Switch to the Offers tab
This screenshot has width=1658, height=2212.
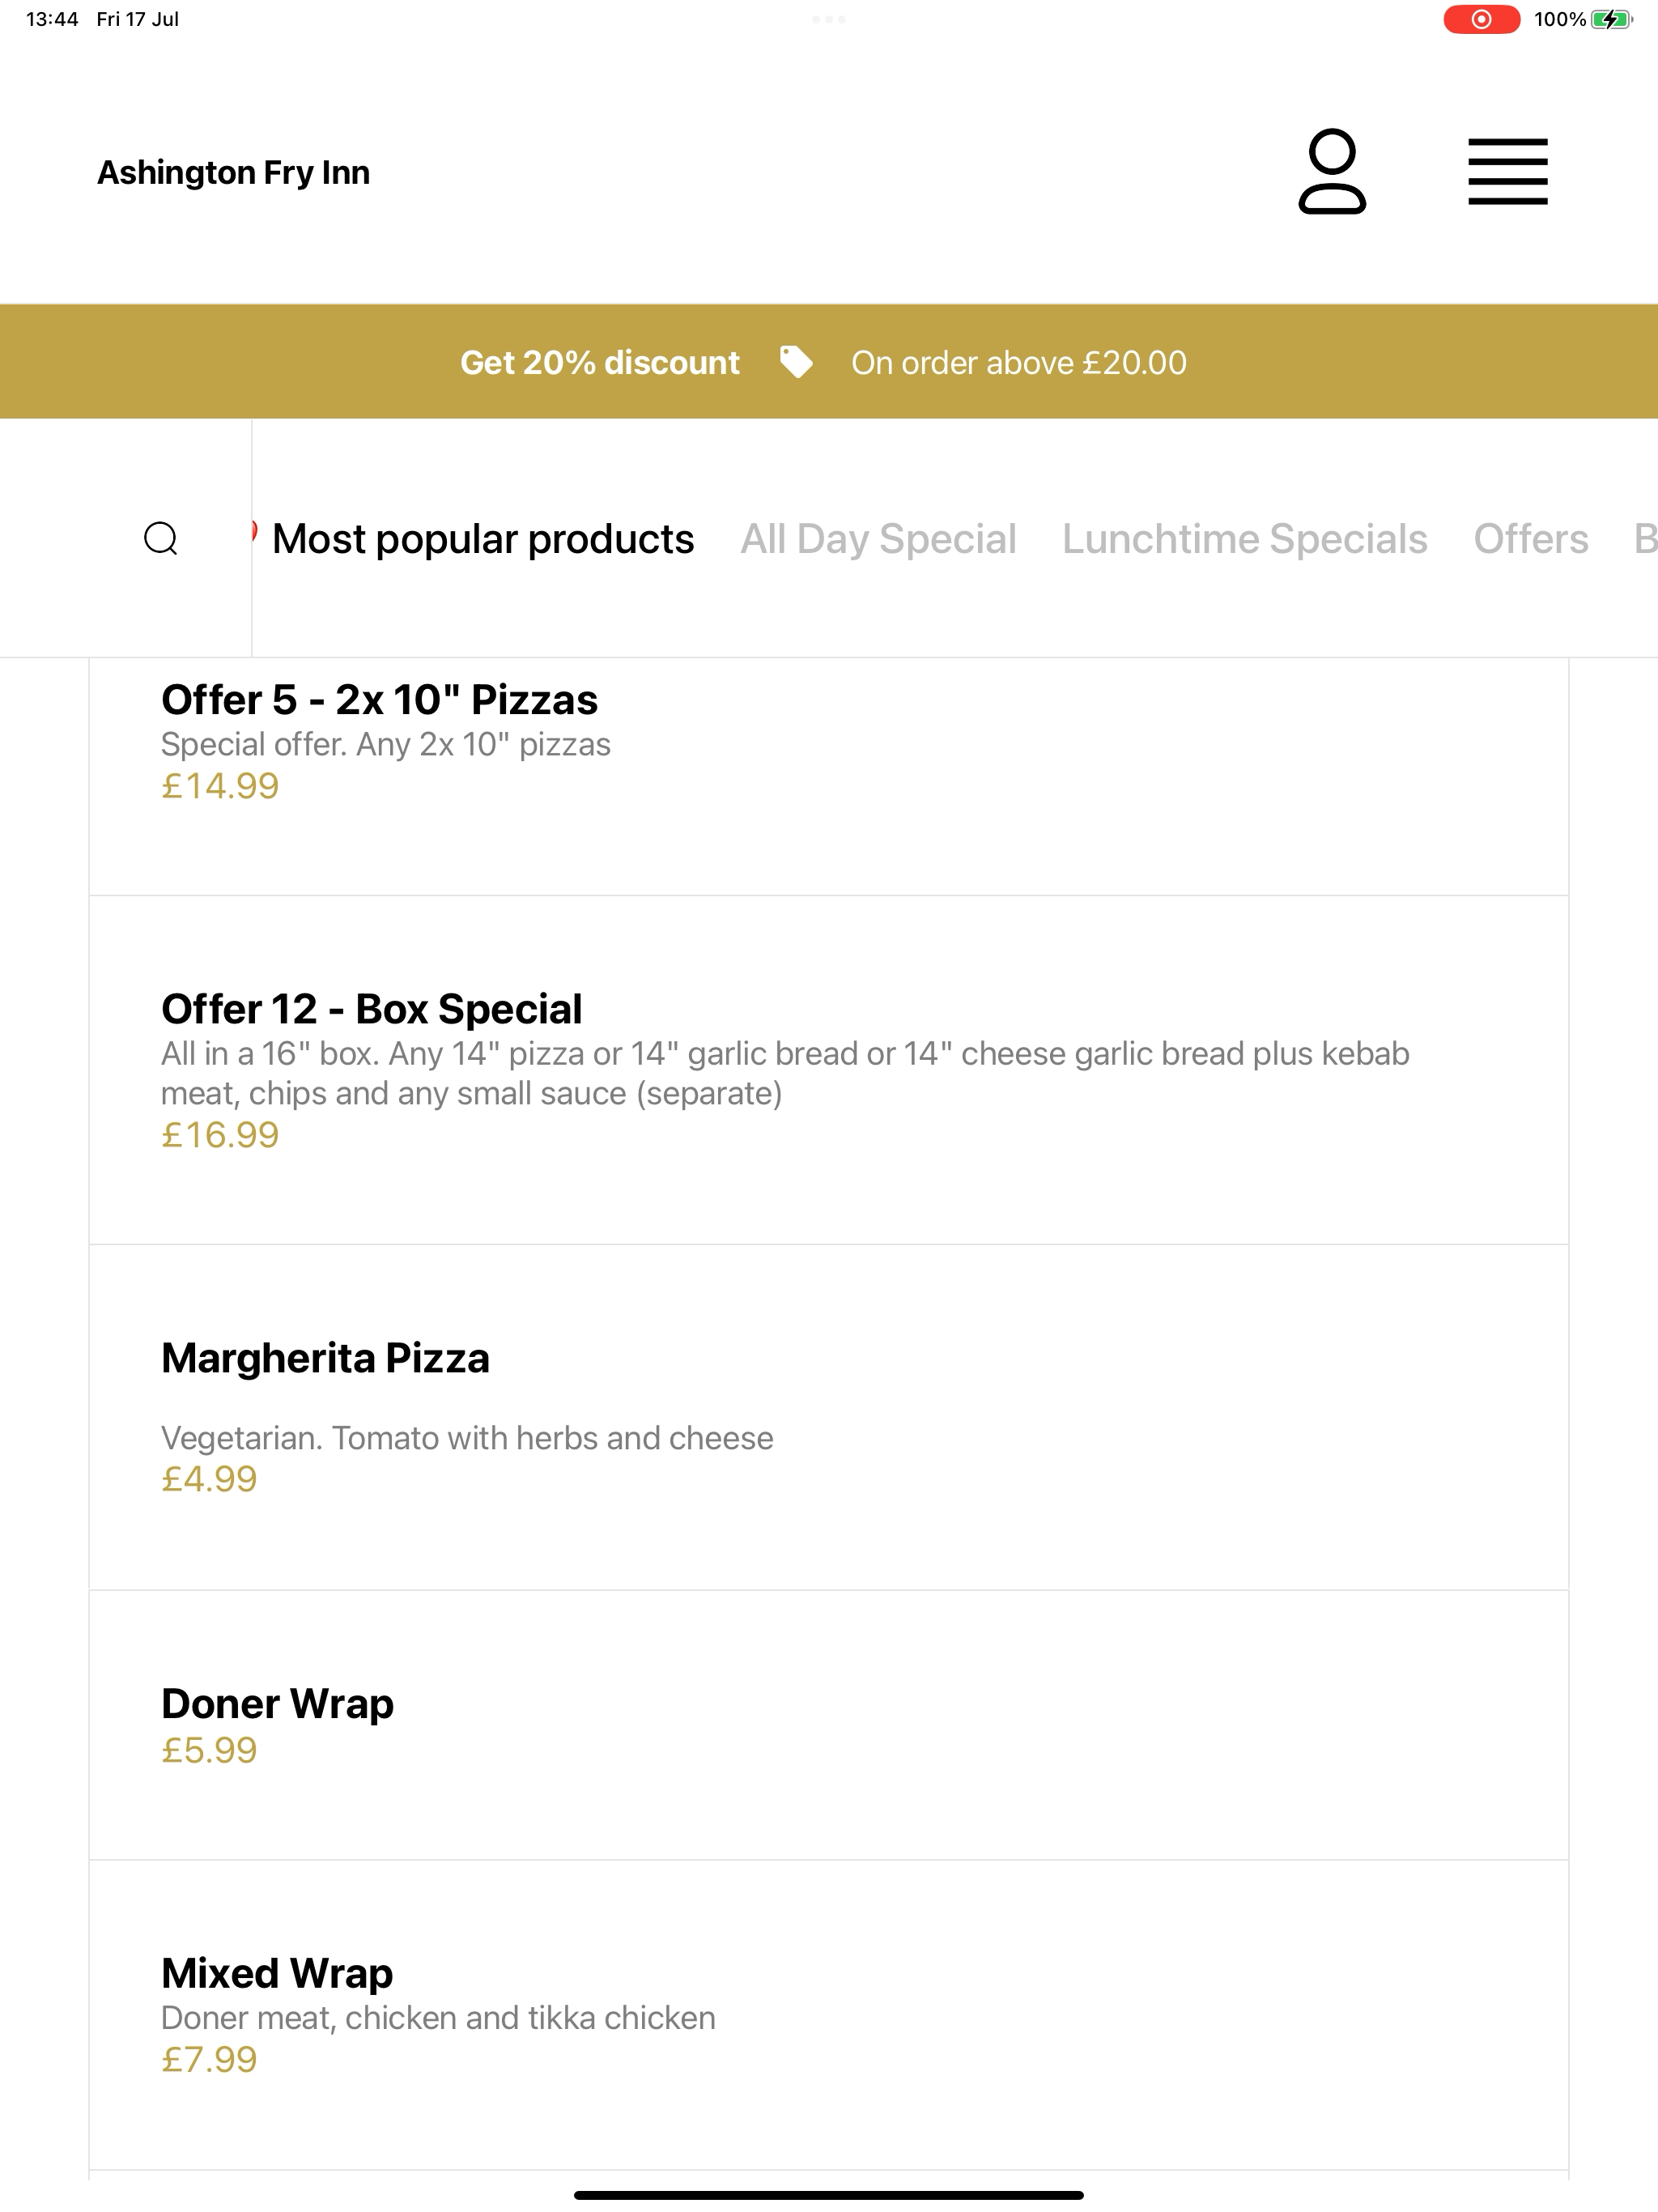coord(1531,539)
